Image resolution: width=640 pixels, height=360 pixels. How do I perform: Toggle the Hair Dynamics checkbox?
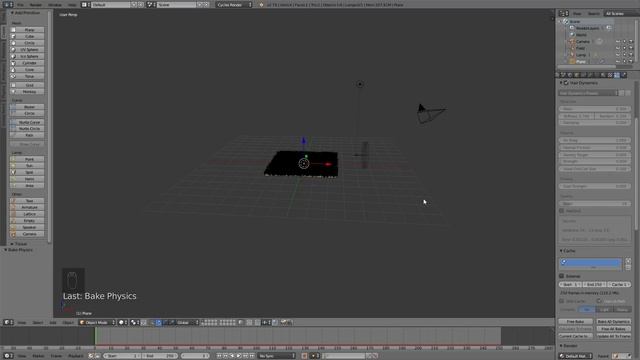tap(566, 83)
